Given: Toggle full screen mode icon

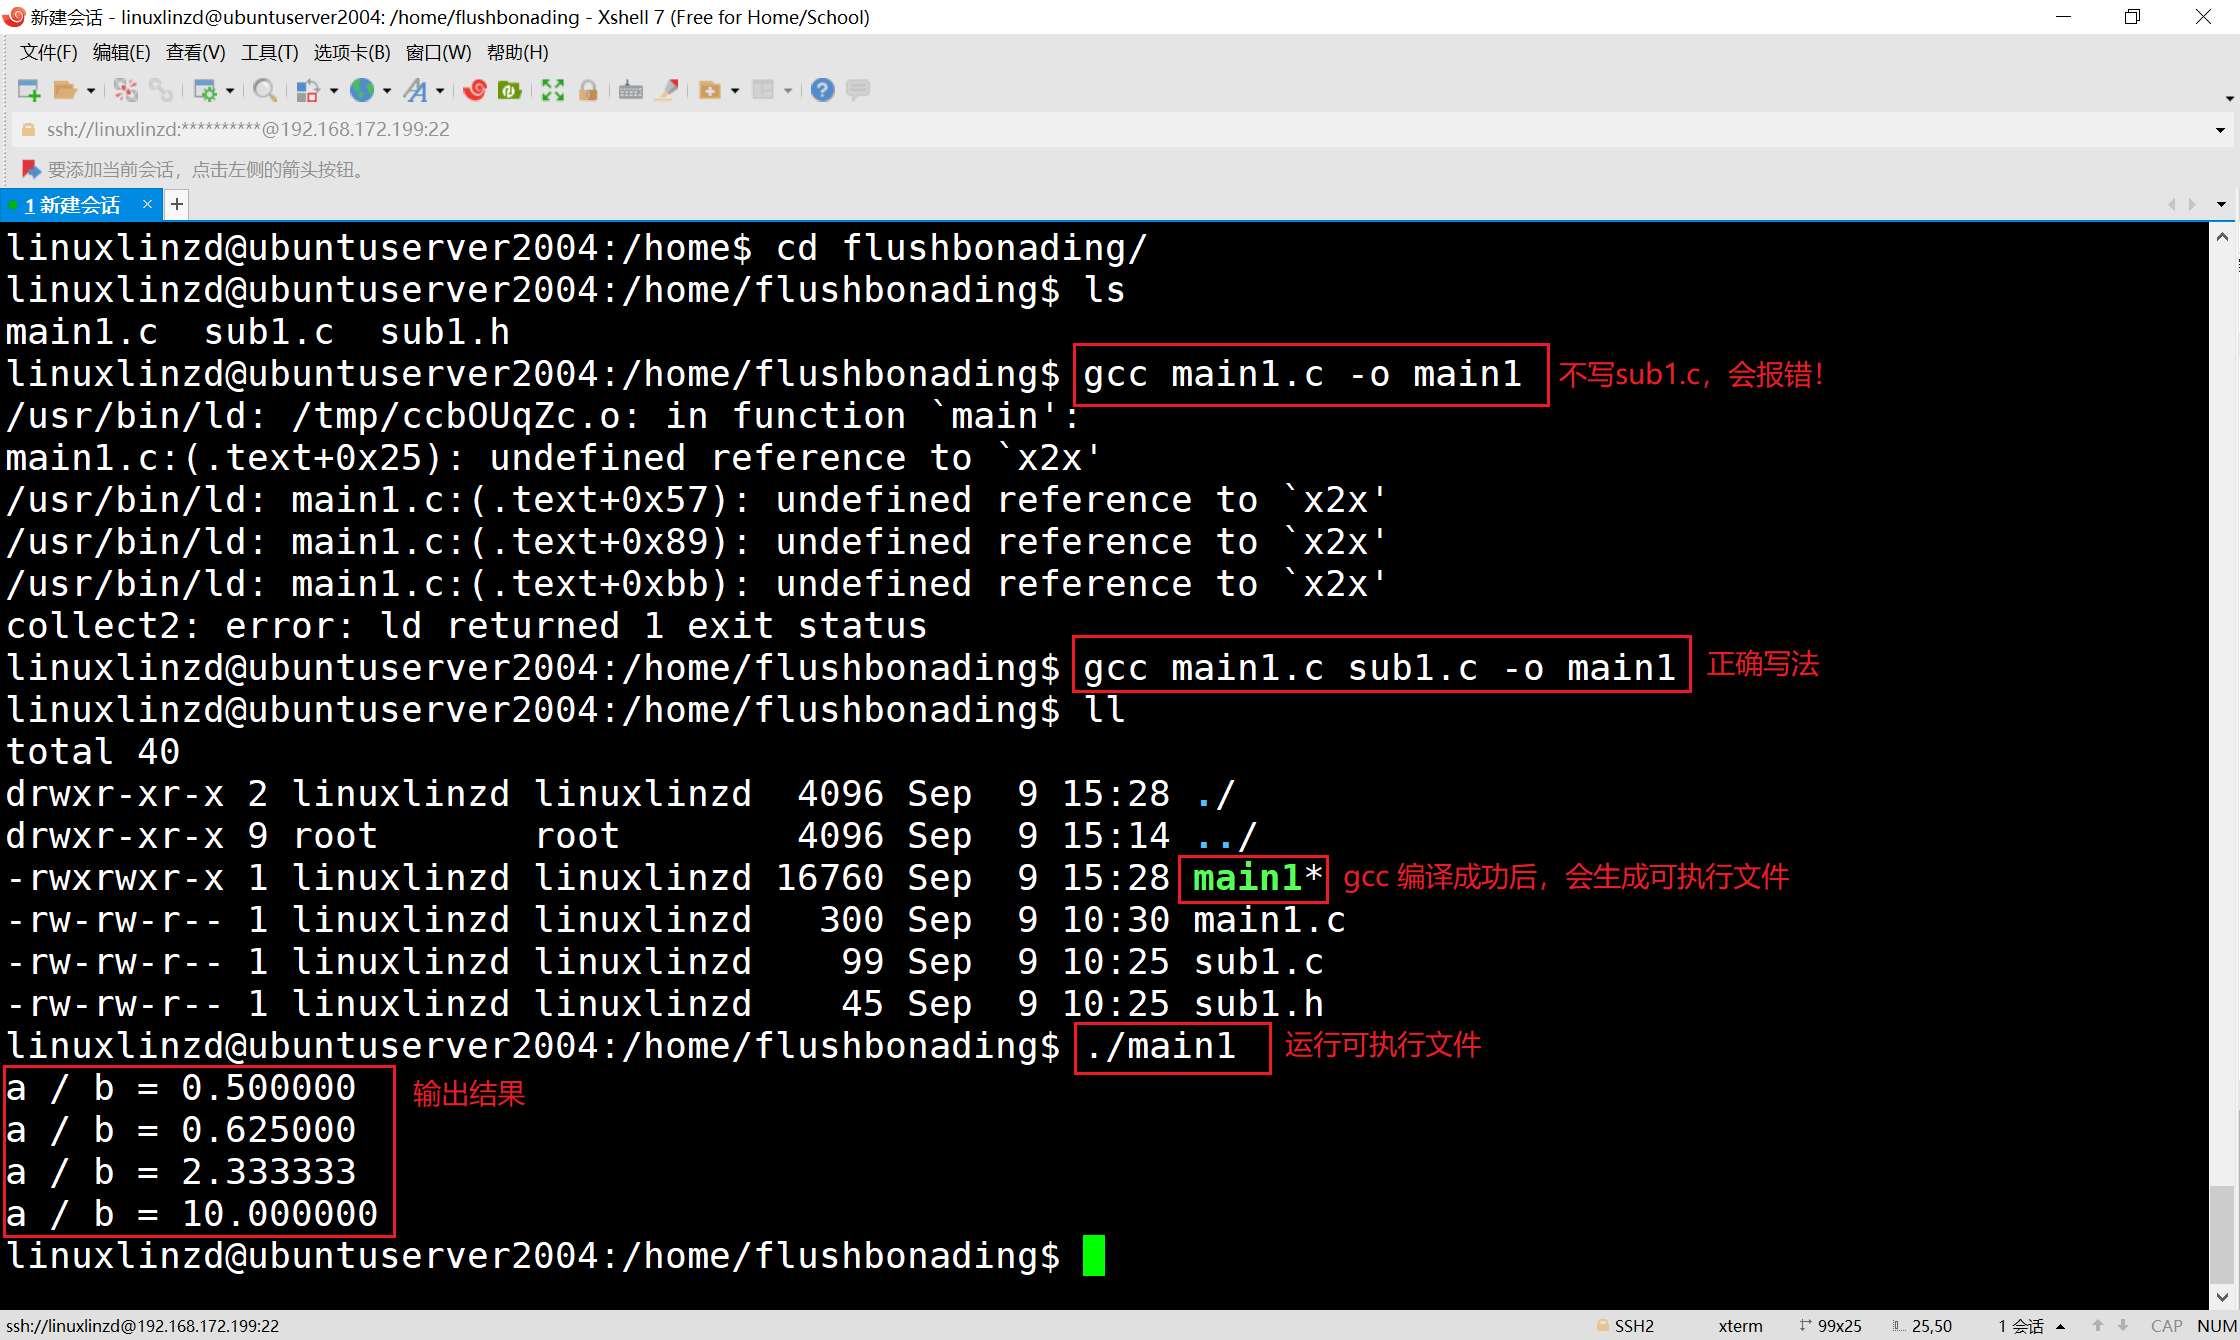Looking at the screenshot, I should point(552,91).
